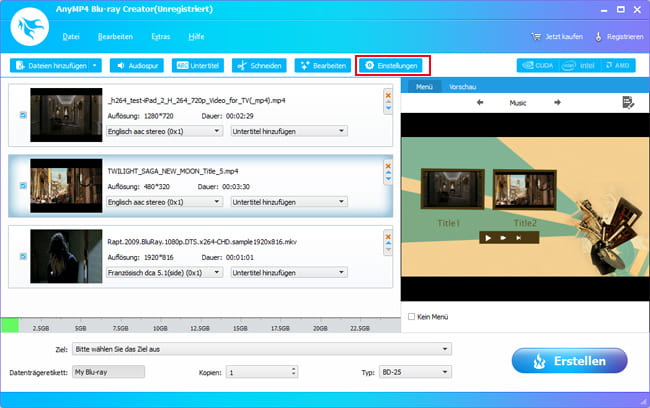Open the Typ BD-25 dropdown
The image size is (650, 408).
click(x=415, y=372)
